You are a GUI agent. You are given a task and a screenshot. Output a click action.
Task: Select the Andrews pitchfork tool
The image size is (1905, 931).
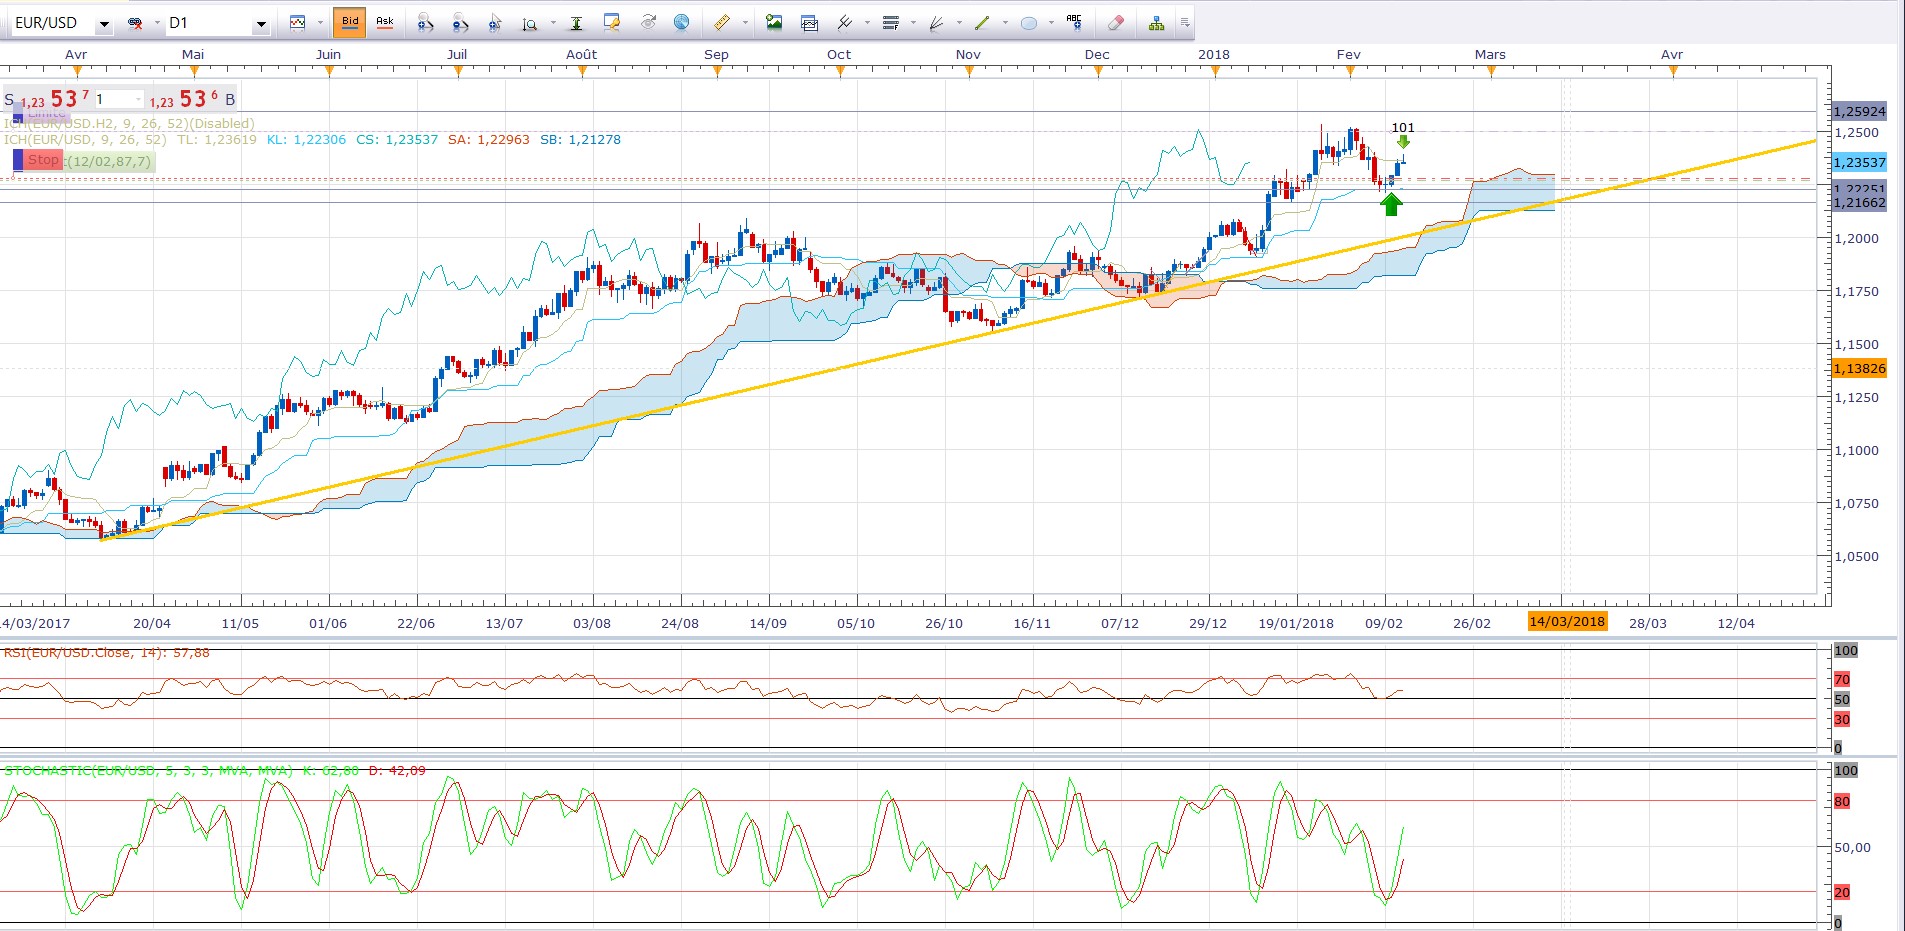[845, 22]
